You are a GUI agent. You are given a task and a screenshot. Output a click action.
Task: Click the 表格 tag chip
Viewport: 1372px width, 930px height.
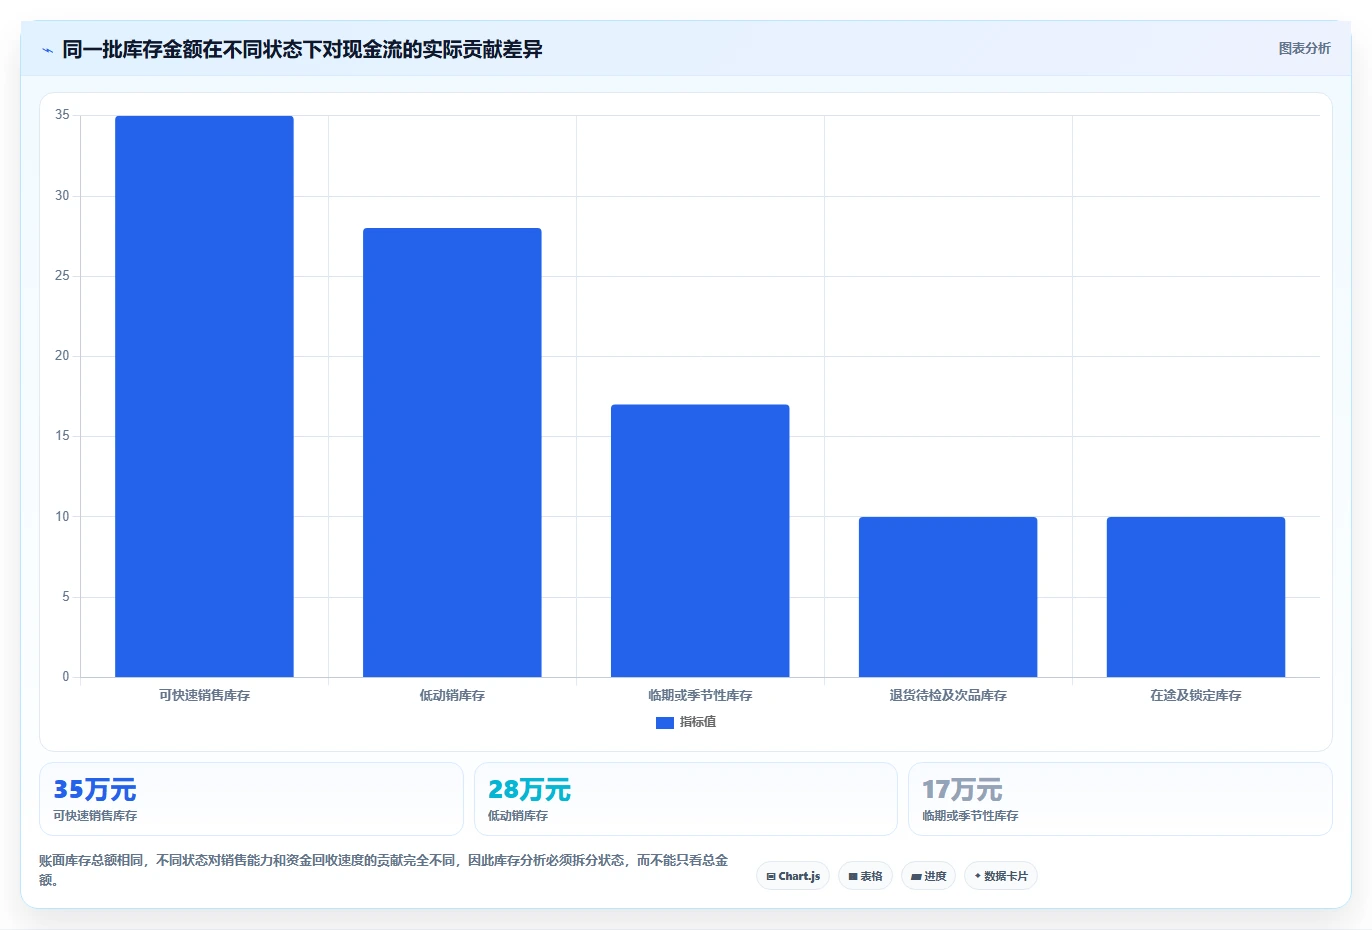865,876
